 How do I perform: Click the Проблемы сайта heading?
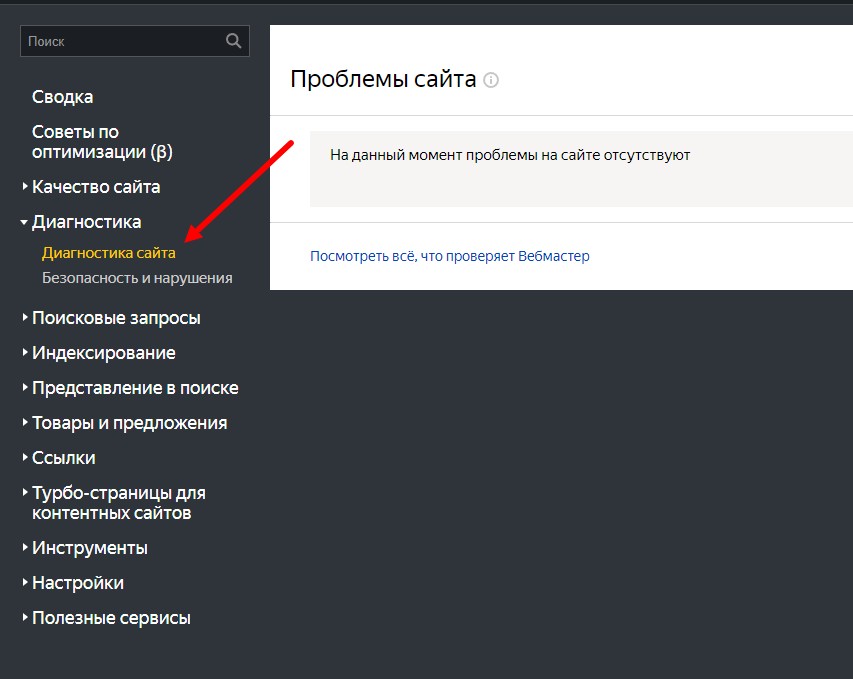(382, 79)
